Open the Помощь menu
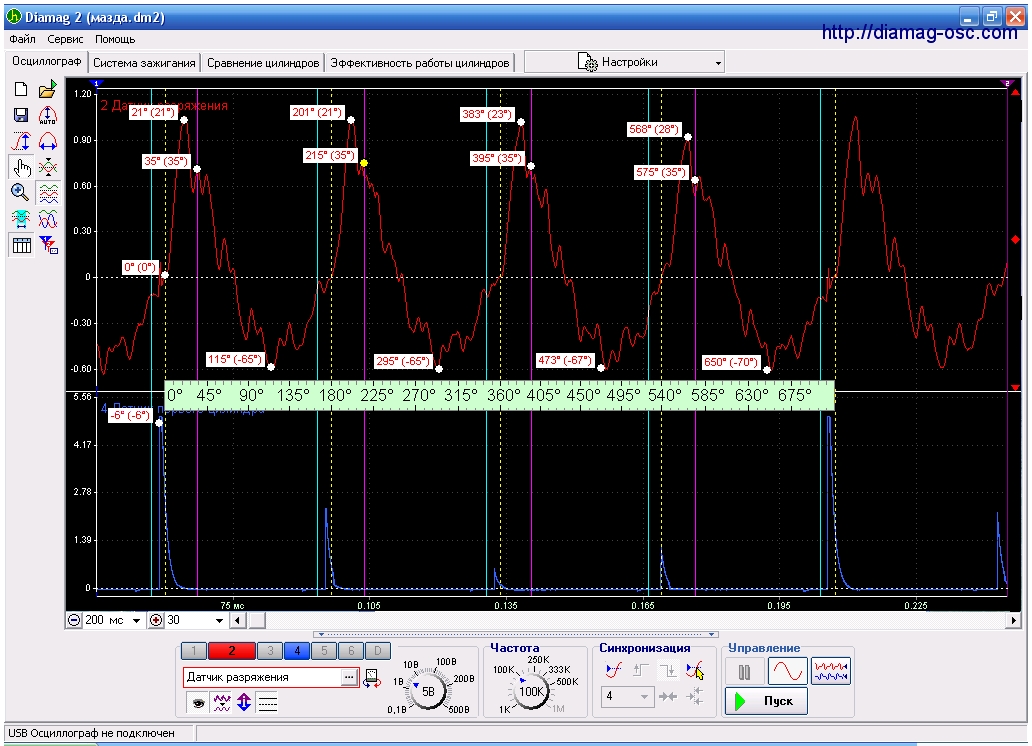 click(x=115, y=39)
